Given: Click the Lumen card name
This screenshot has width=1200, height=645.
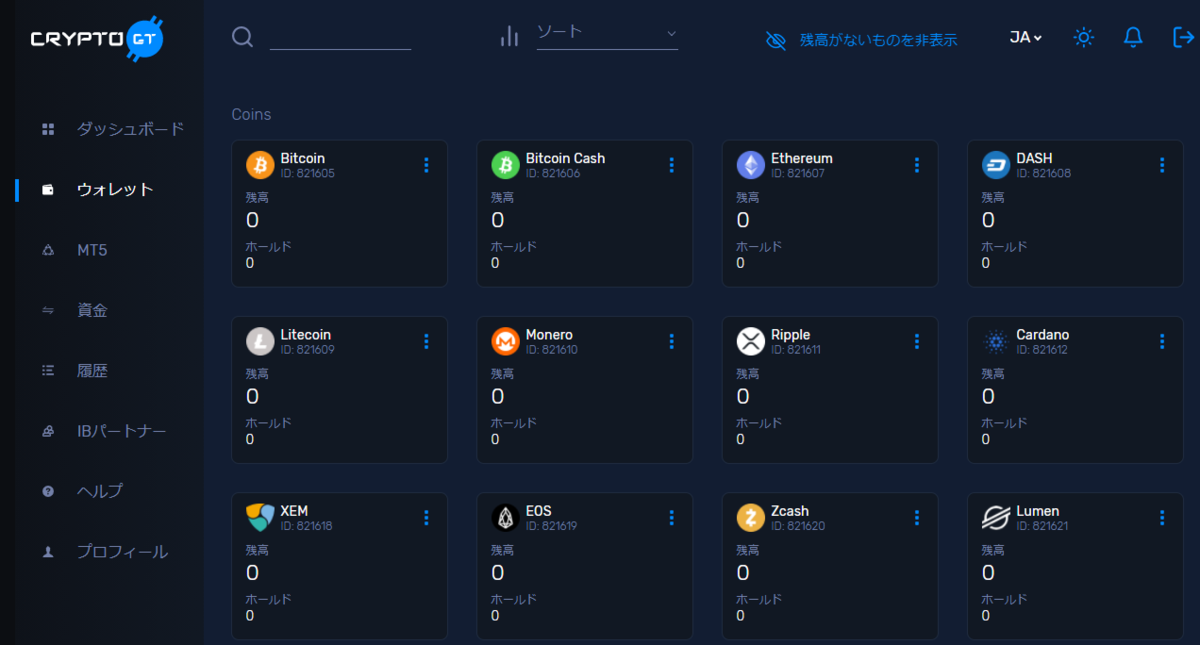Looking at the screenshot, I should 1037,511.
